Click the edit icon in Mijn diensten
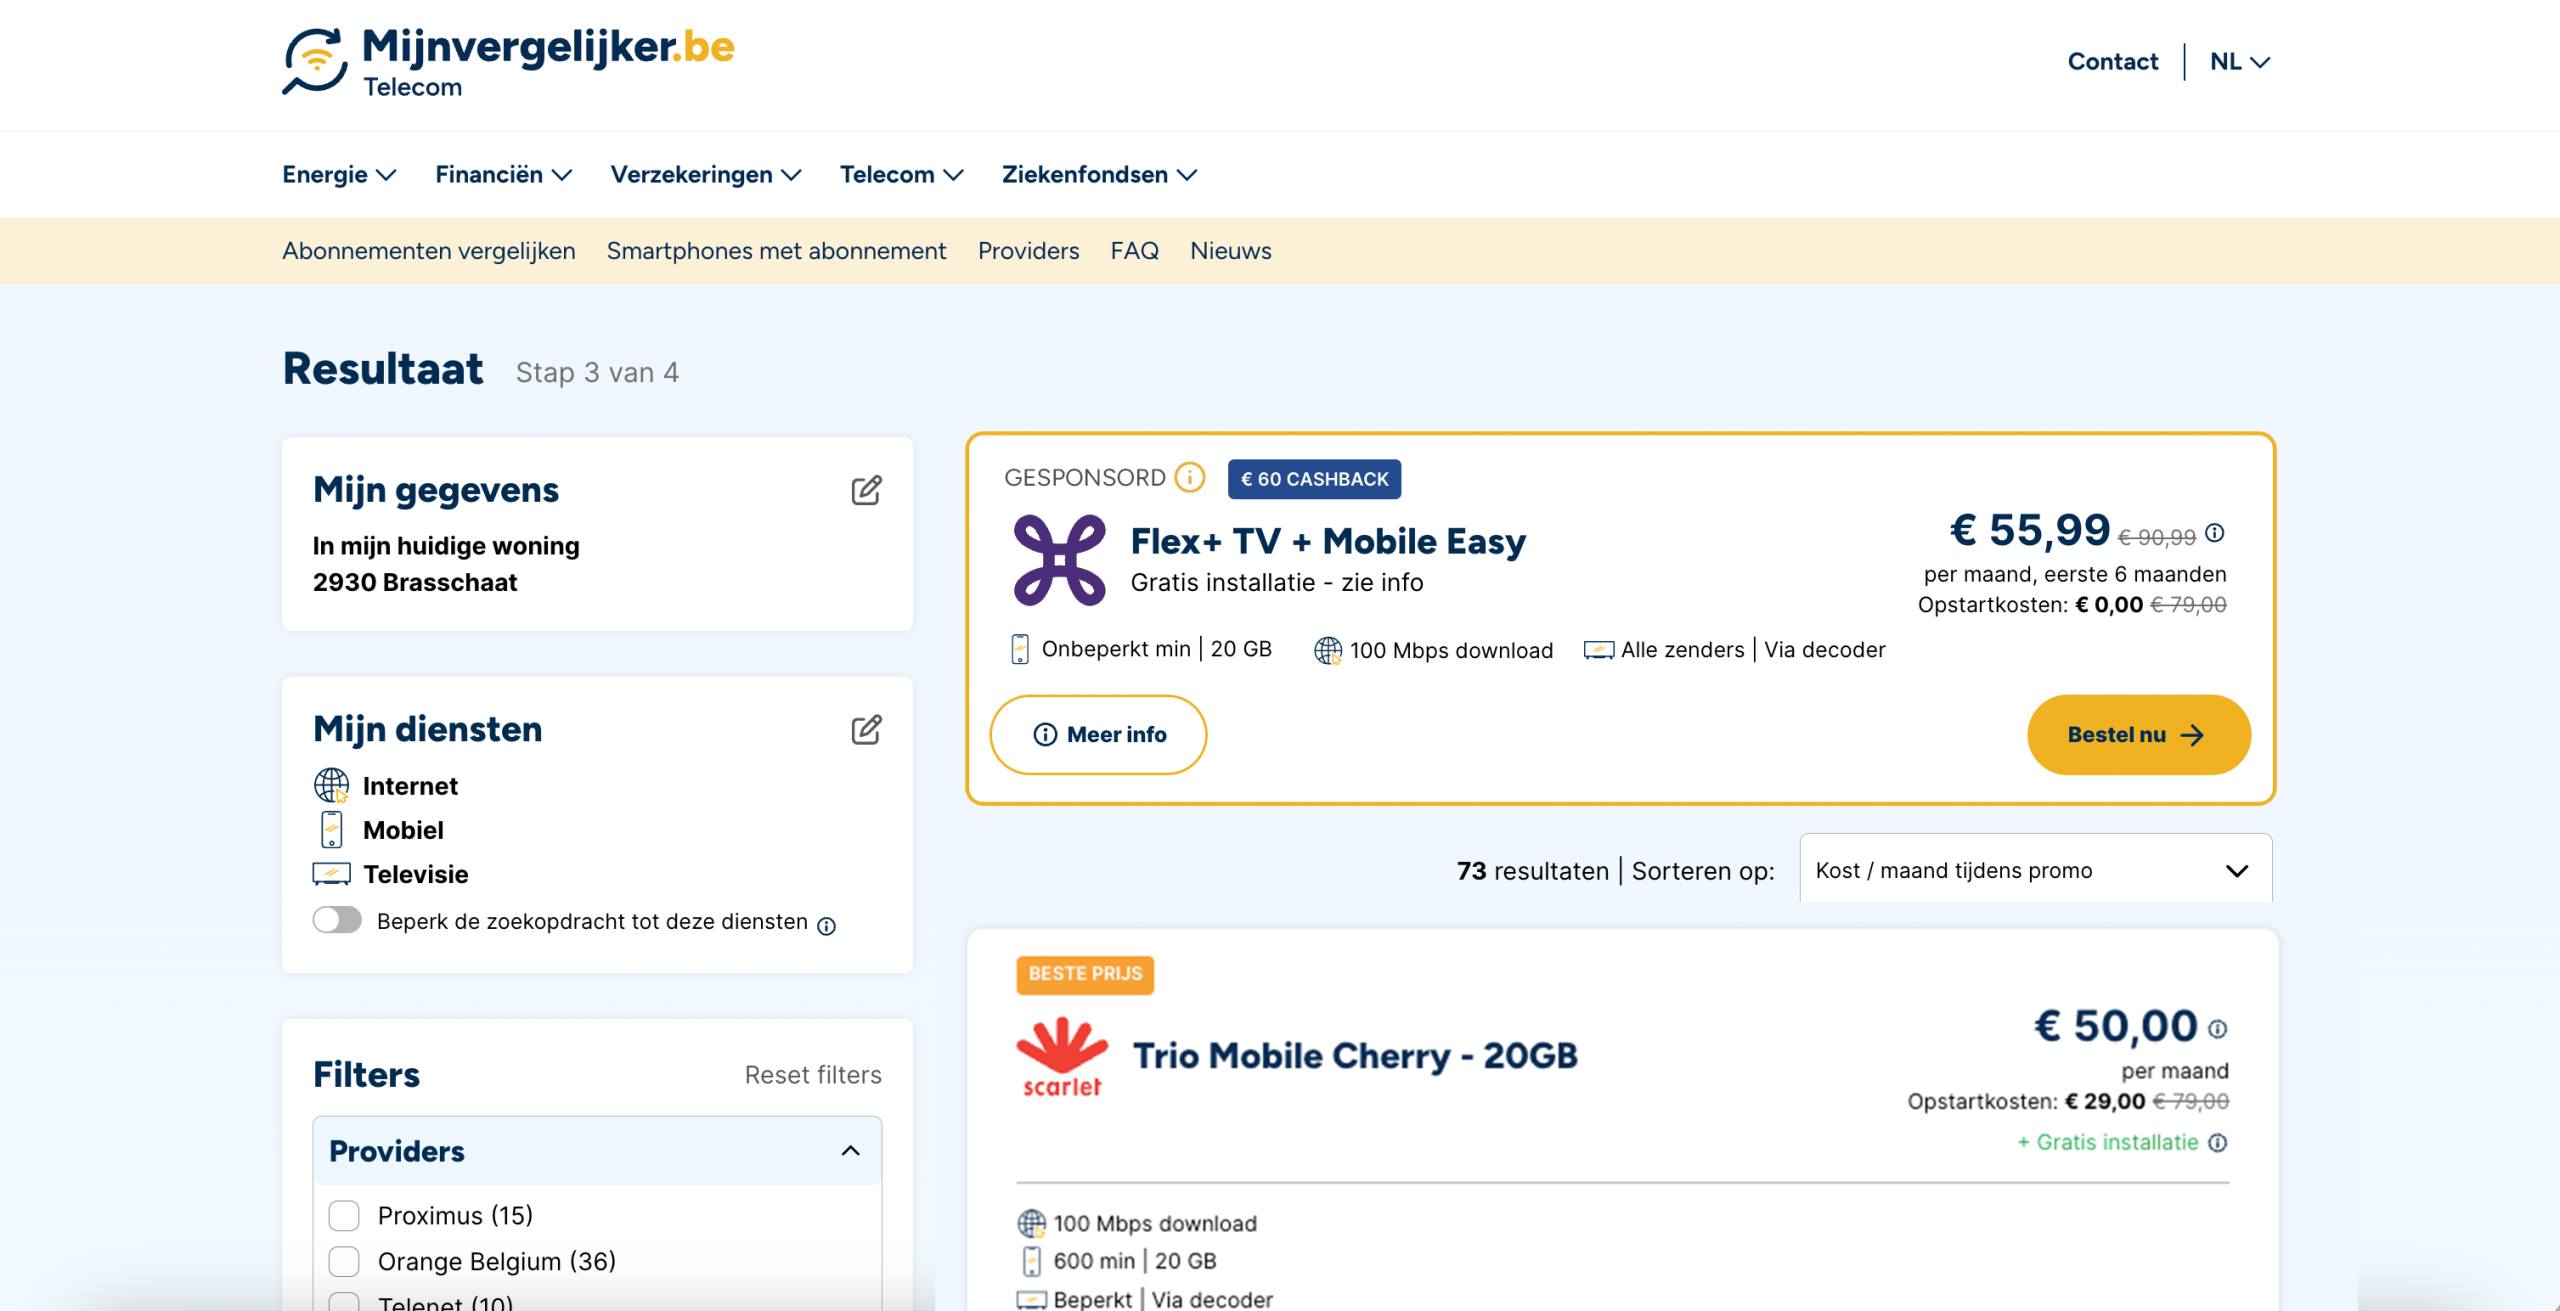Viewport: 2560px width, 1311px height. point(866,730)
